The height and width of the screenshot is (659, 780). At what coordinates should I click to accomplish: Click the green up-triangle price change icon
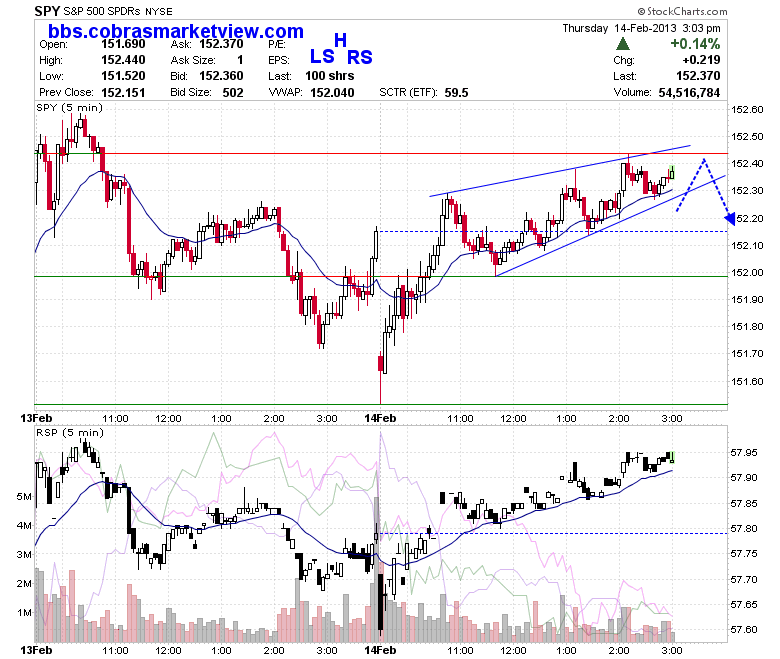click(622, 44)
